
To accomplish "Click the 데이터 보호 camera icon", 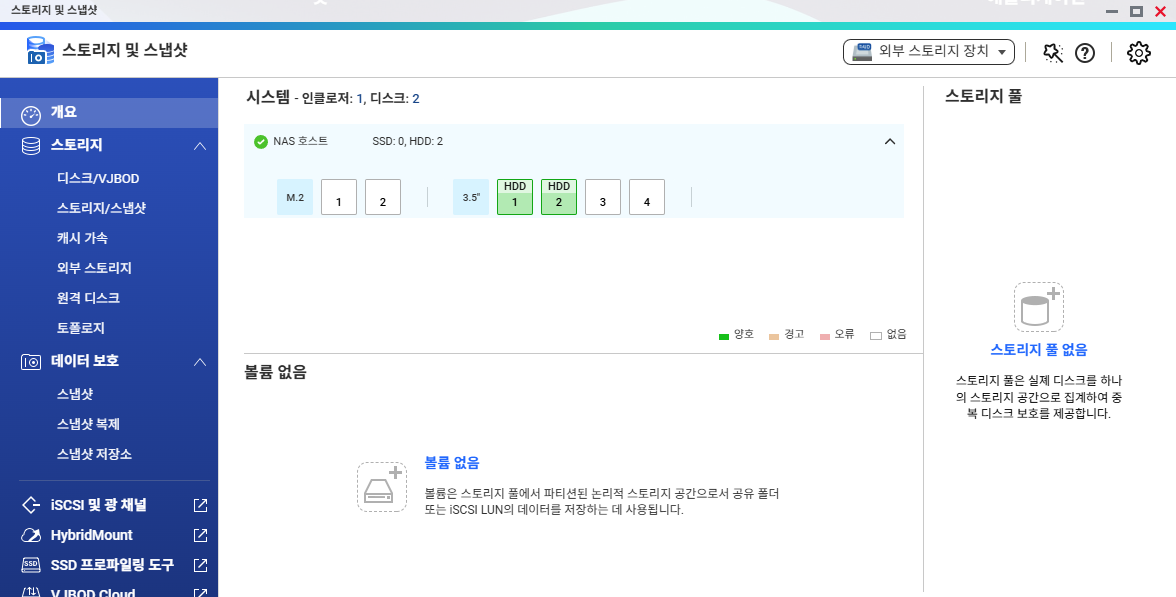I will [x=31, y=362].
